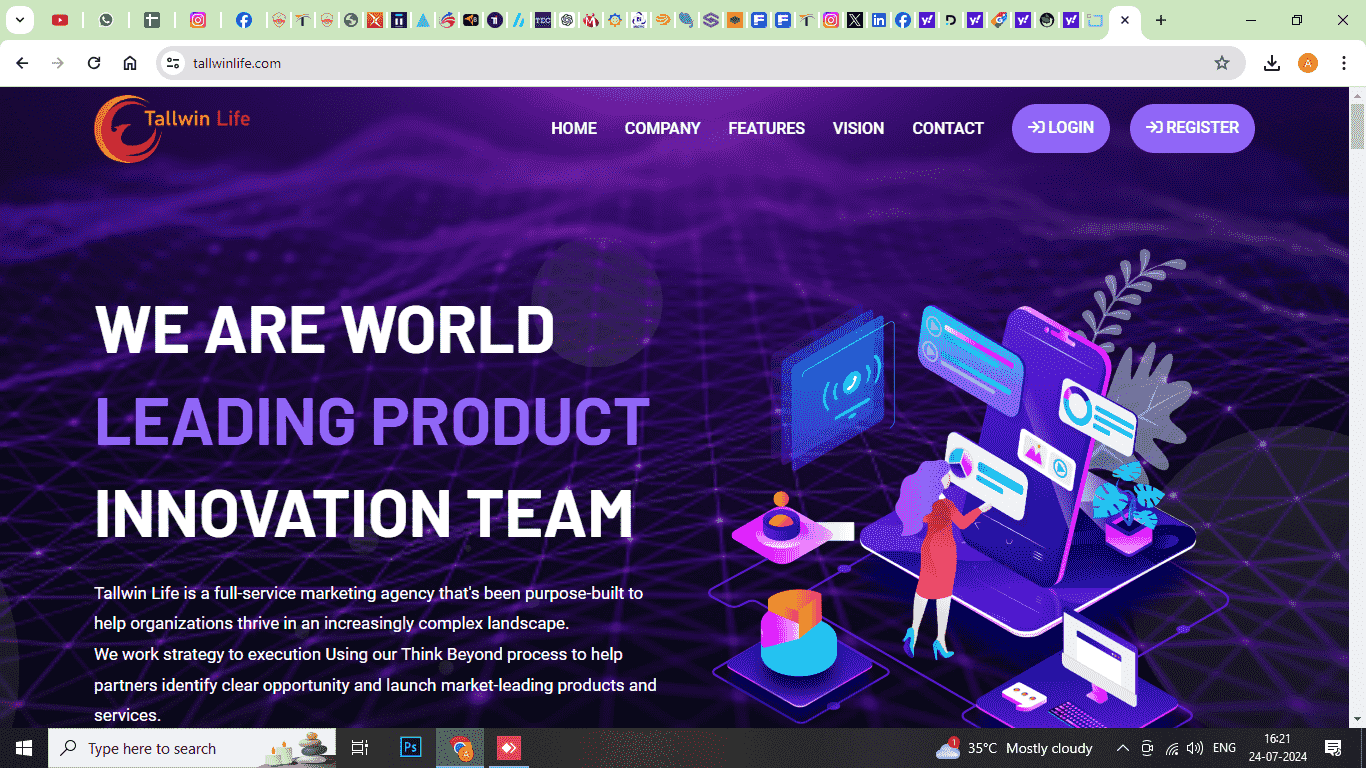
Task: Open the Chrome three-dot menu
Action: tap(1343, 63)
